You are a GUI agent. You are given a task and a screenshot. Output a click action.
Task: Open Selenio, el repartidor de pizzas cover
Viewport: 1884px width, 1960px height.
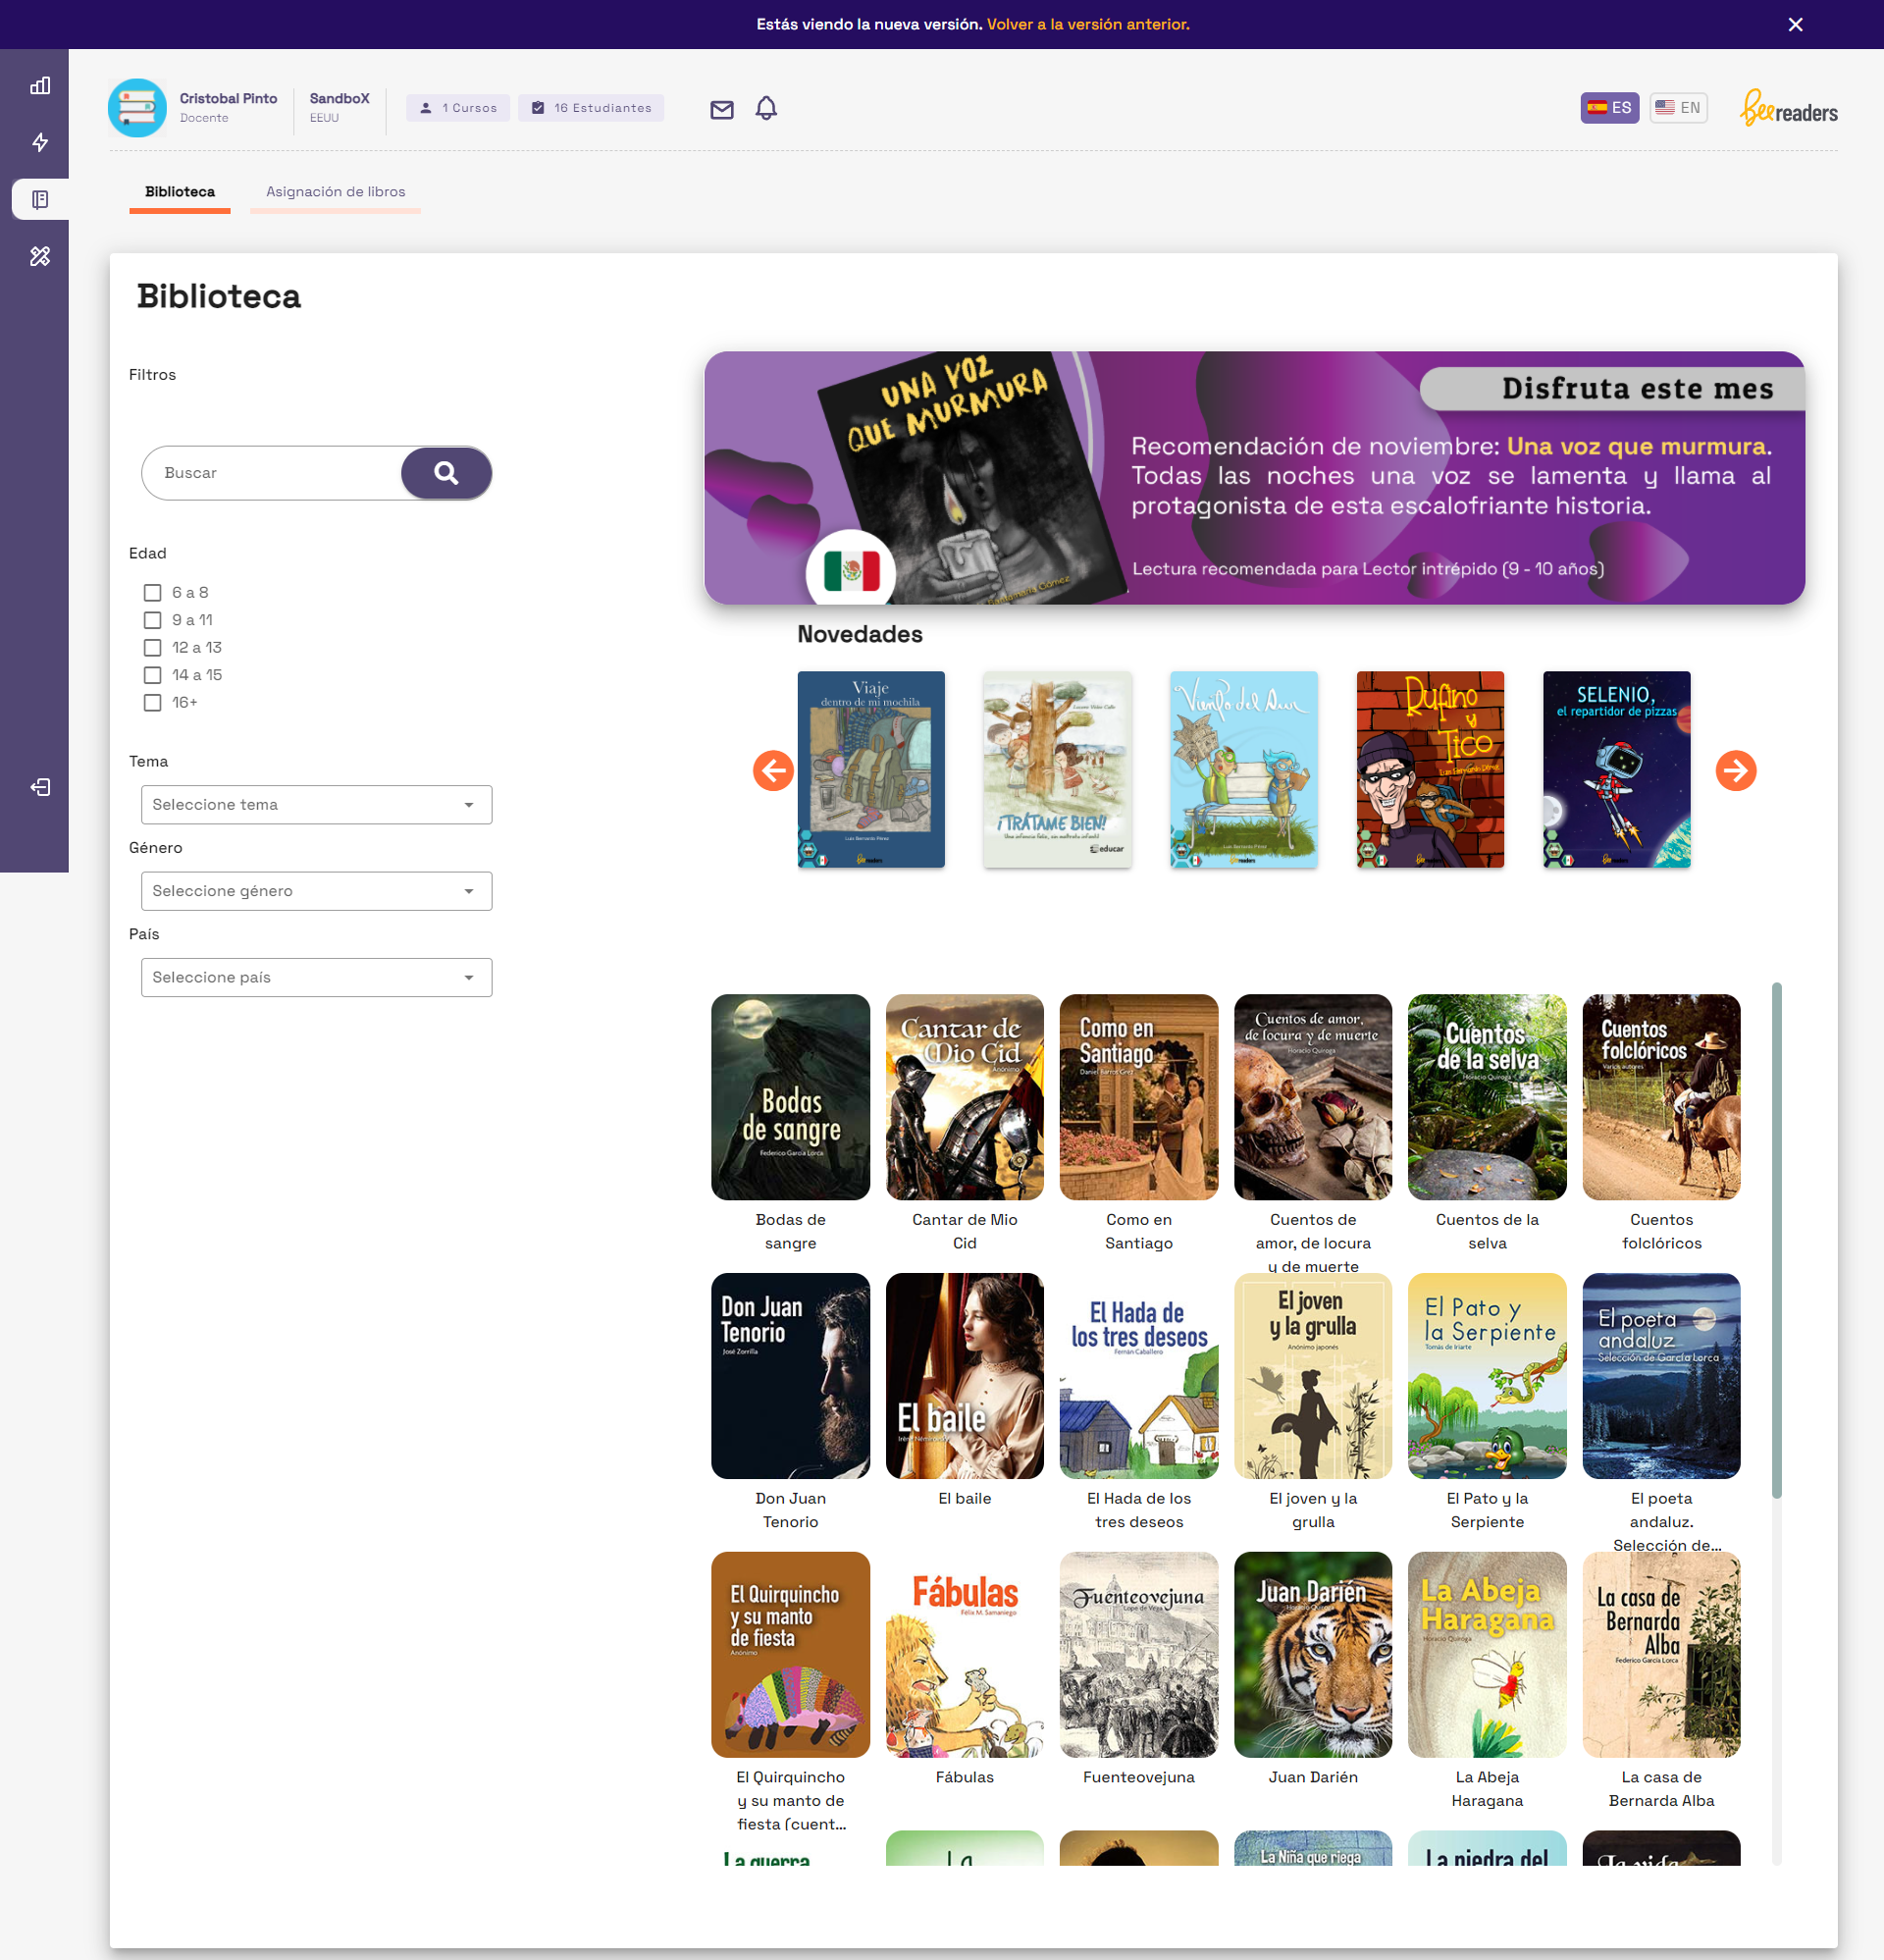[x=1616, y=769]
